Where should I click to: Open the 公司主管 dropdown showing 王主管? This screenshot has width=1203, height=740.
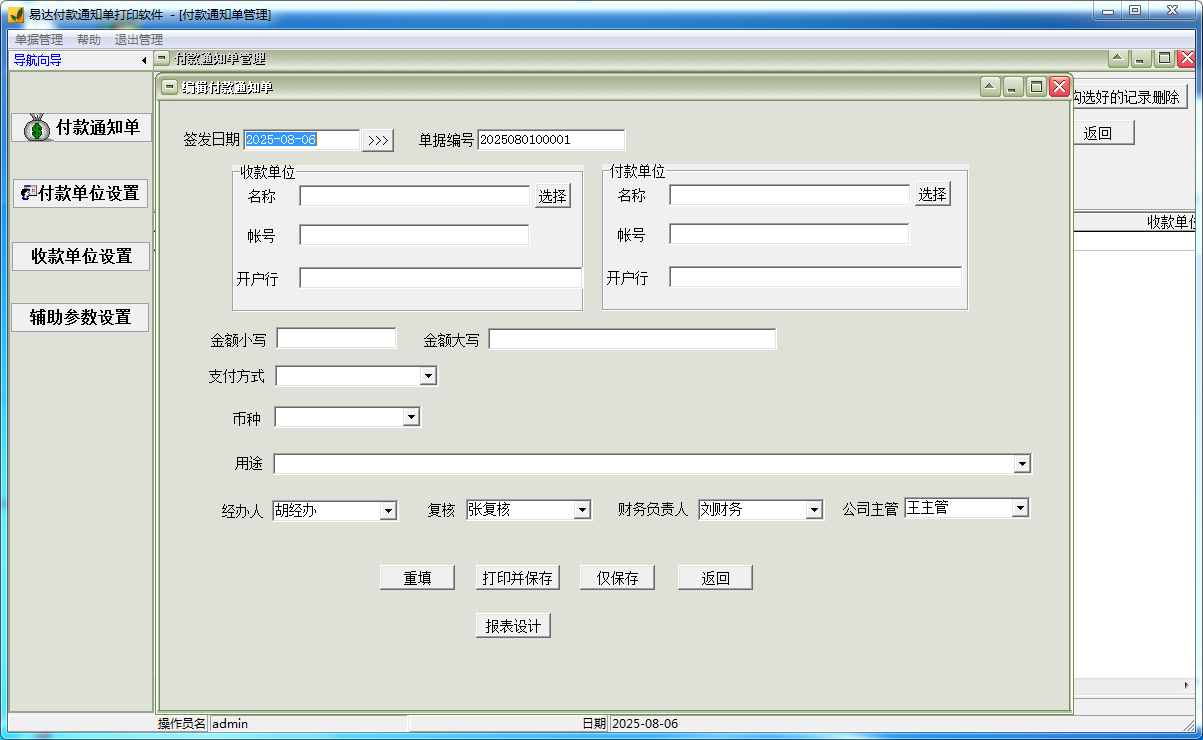(1020, 507)
